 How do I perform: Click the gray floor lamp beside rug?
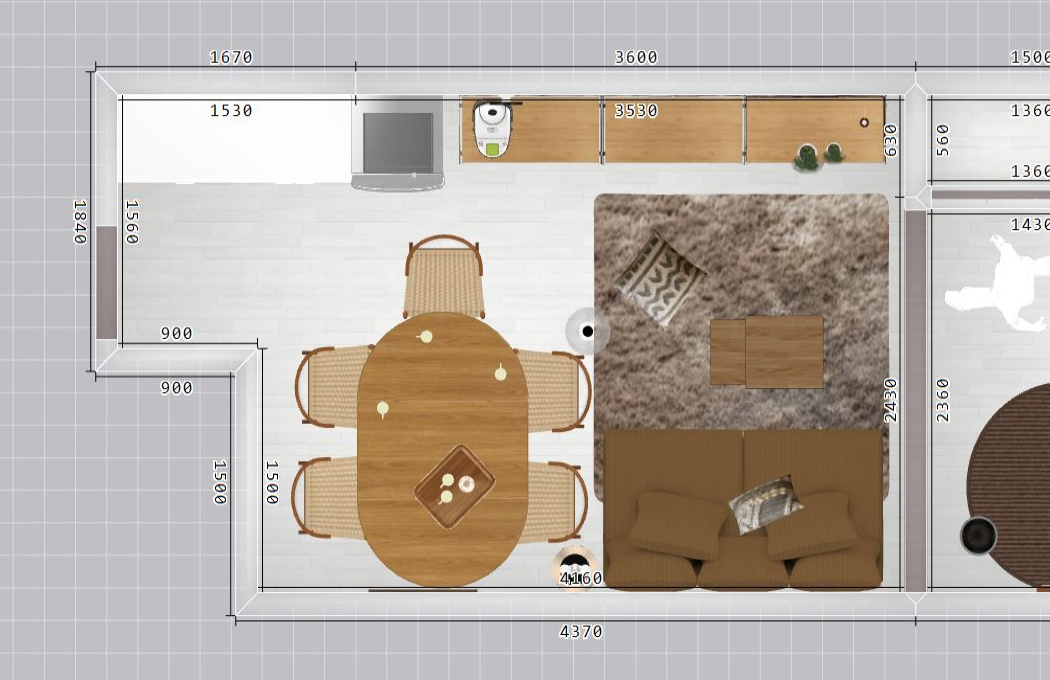pos(587,331)
